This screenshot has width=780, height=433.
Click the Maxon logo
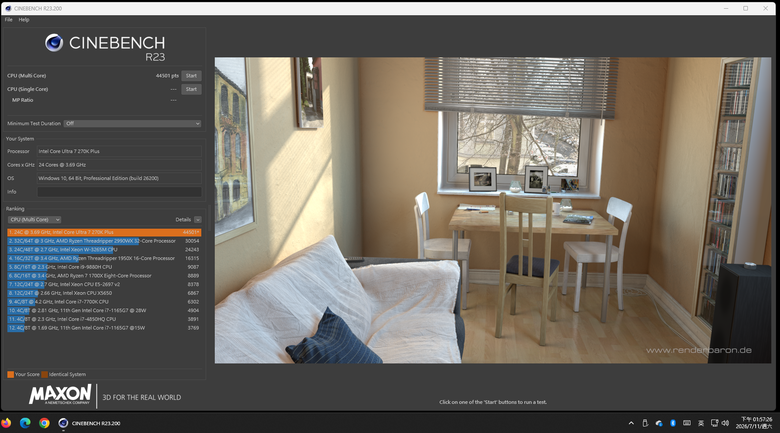coord(60,394)
